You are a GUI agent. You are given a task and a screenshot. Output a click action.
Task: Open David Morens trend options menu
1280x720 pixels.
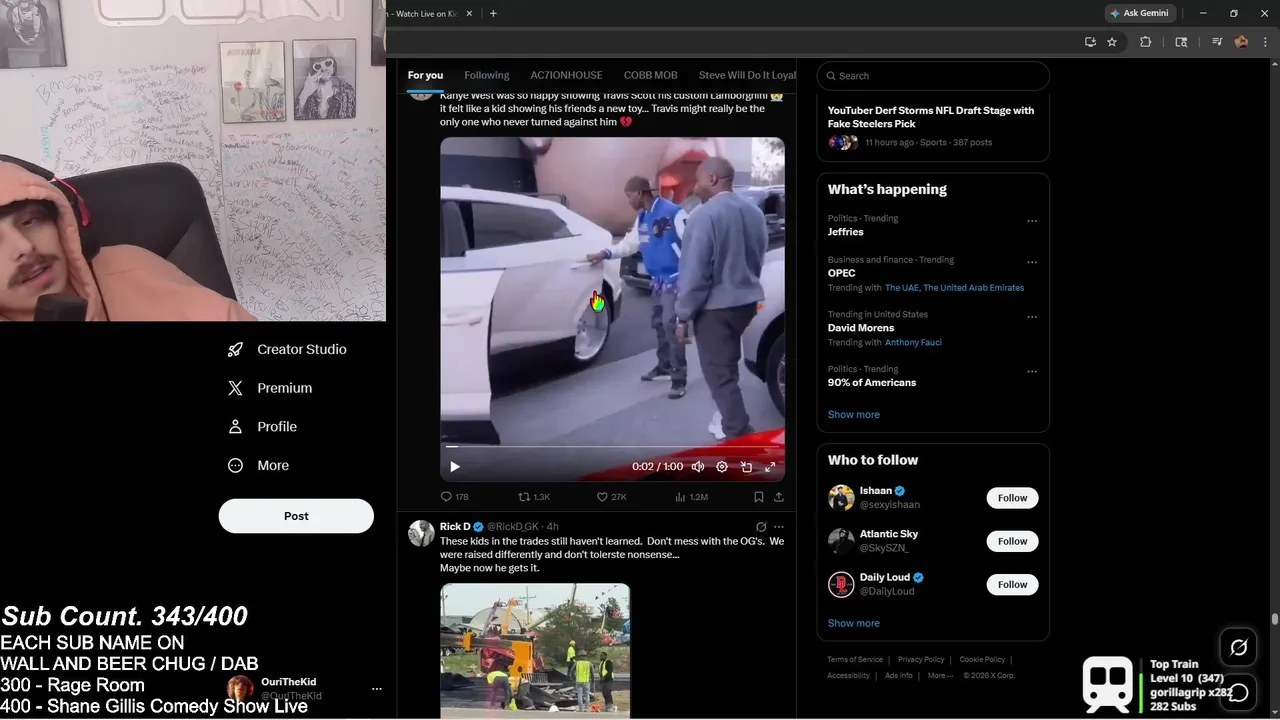1032,317
